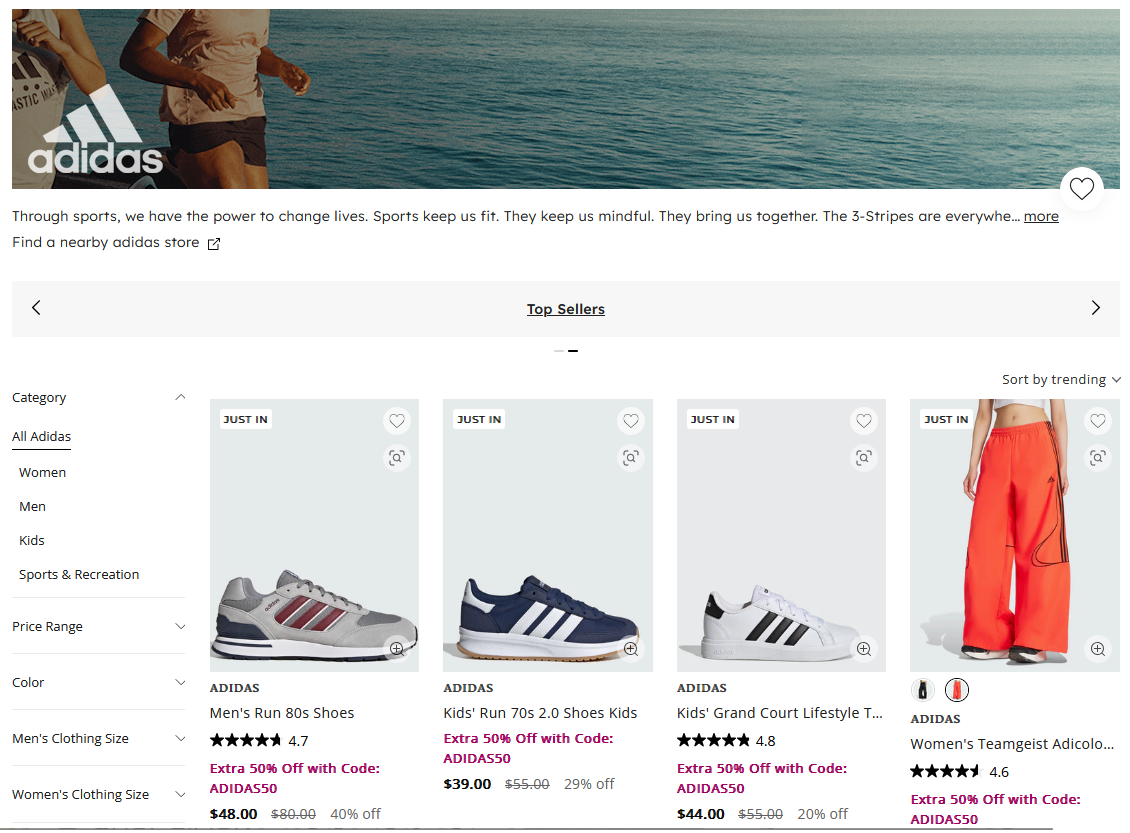
Task: Select the first carousel indicator dash
Action: (x=559, y=351)
